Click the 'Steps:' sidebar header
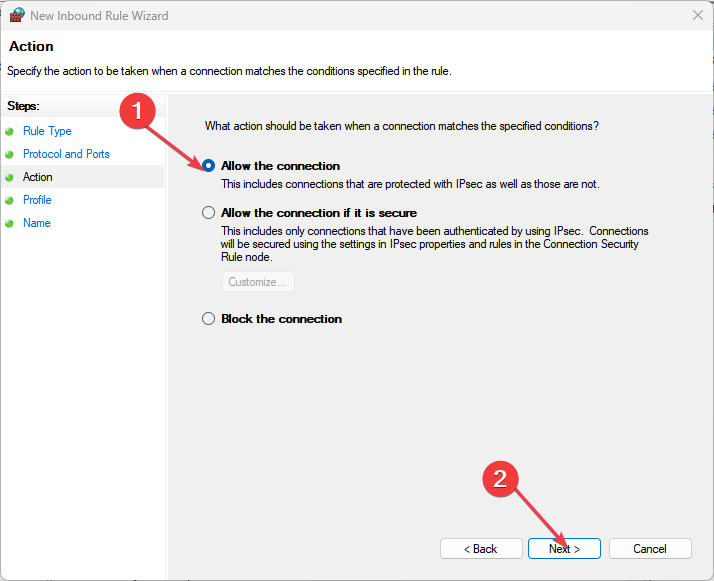Screen dimensions: 714x581 23,106
